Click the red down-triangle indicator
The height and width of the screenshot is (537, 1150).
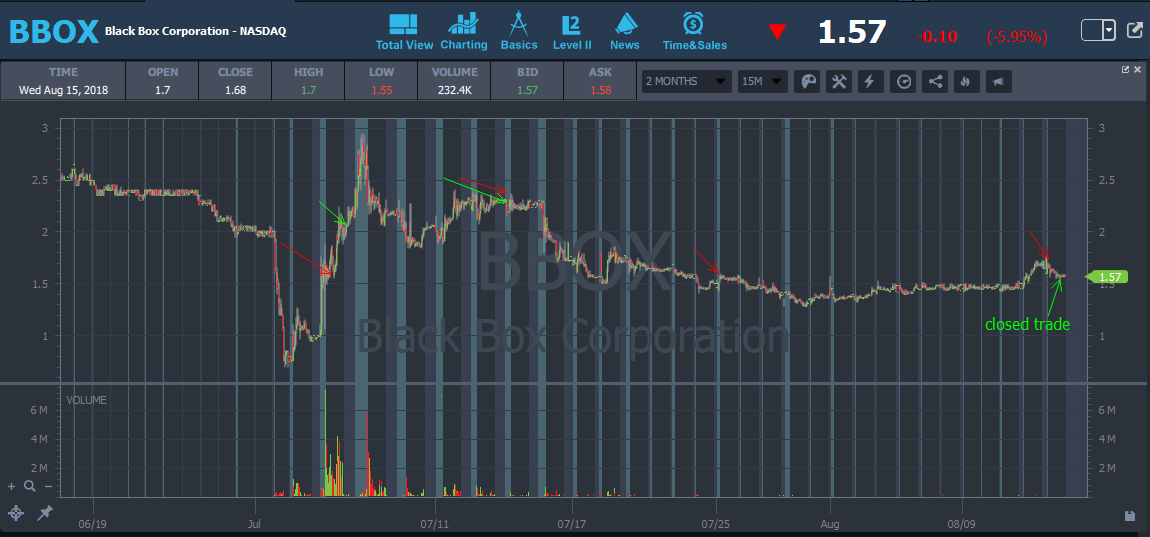coord(777,33)
